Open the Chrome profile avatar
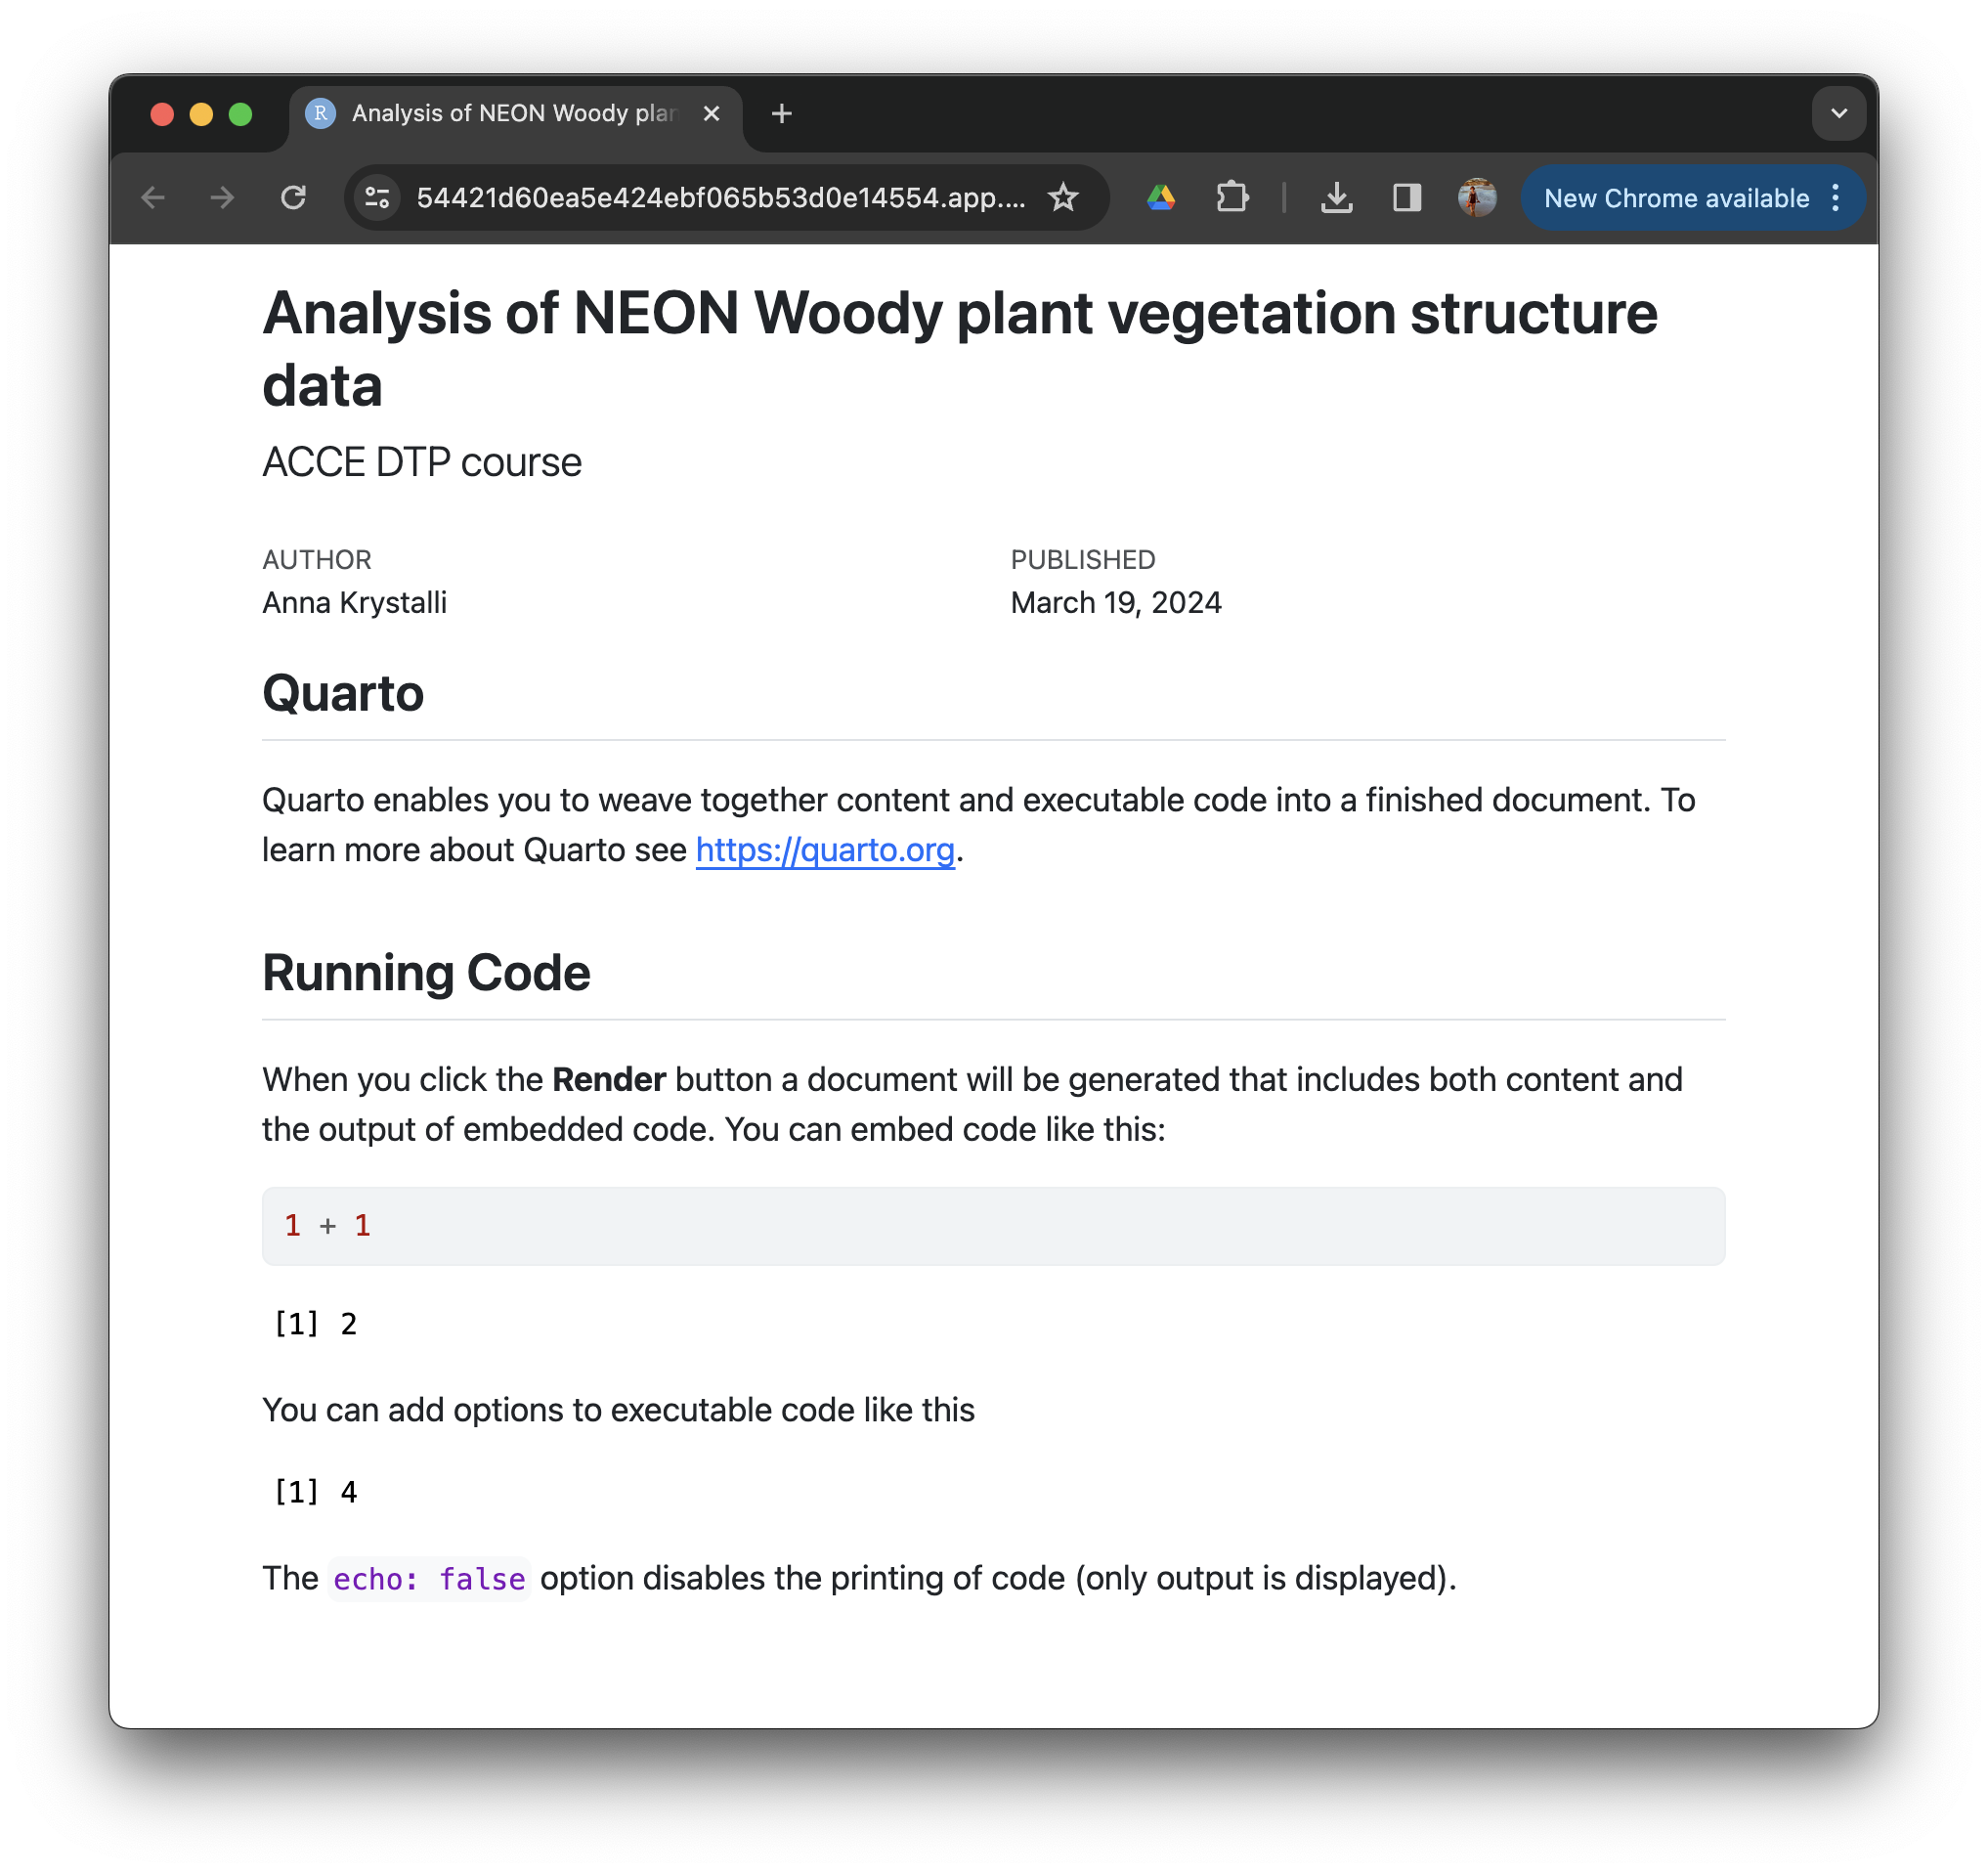The width and height of the screenshot is (1988, 1873). (1477, 198)
